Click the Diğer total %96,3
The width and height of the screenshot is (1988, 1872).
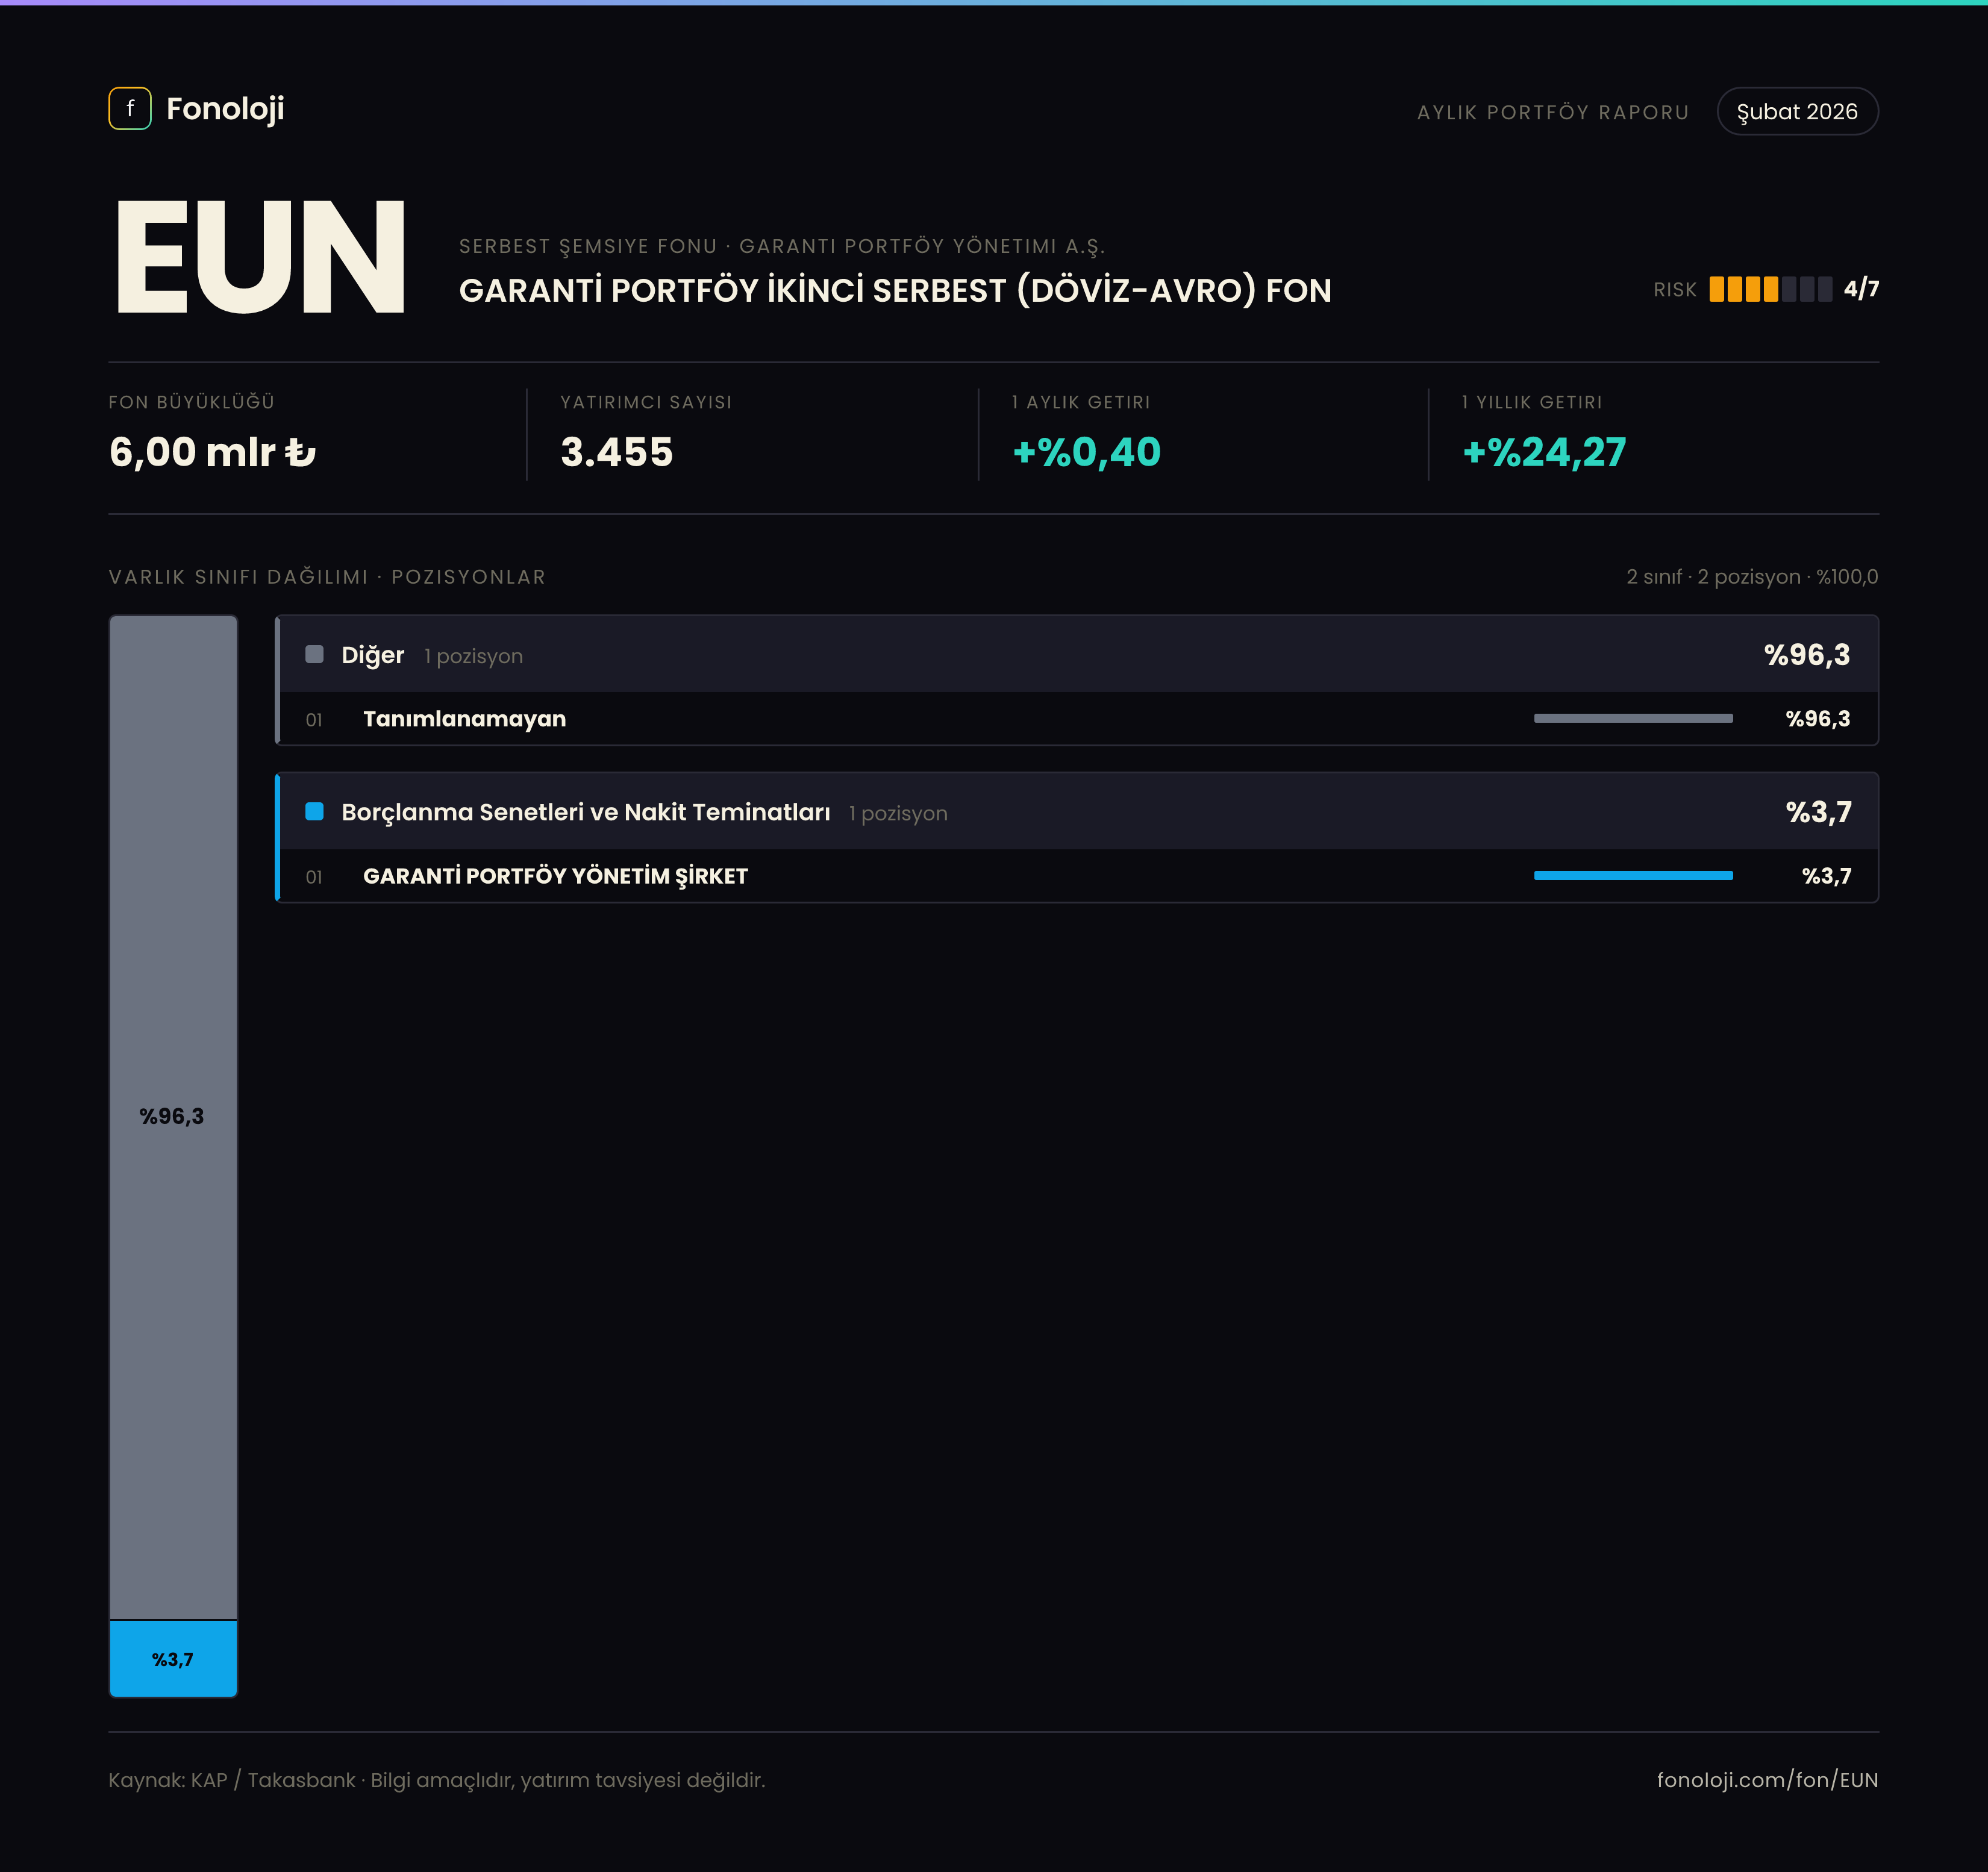pyautogui.click(x=1807, y=654)
